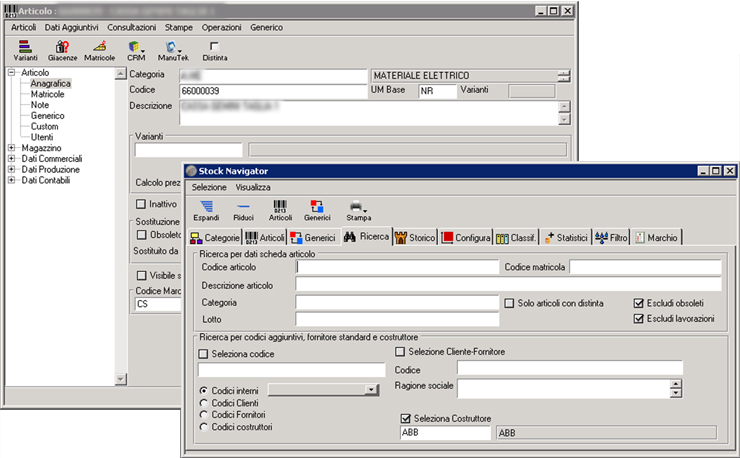Open Giacenze stock tool in Articolo window
Image resolution: width=740 pixels, height=458 pixels.
tap(62, 51)
